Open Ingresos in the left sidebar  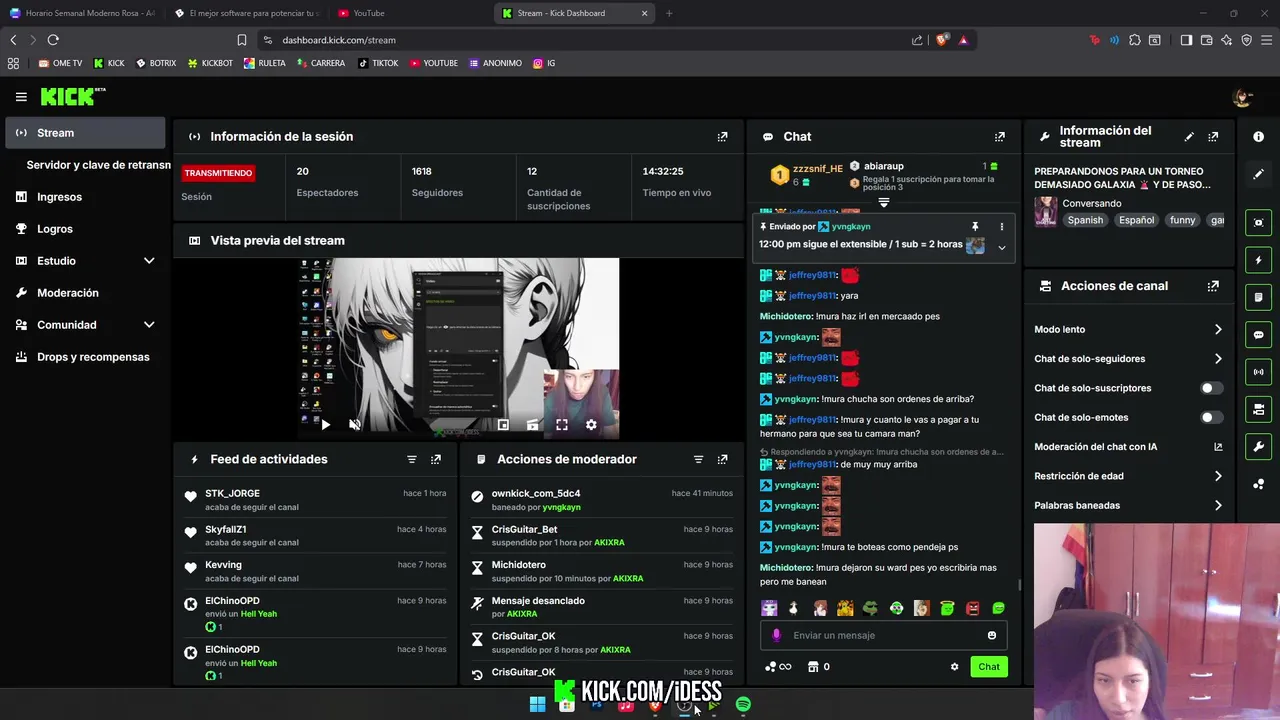85,197
